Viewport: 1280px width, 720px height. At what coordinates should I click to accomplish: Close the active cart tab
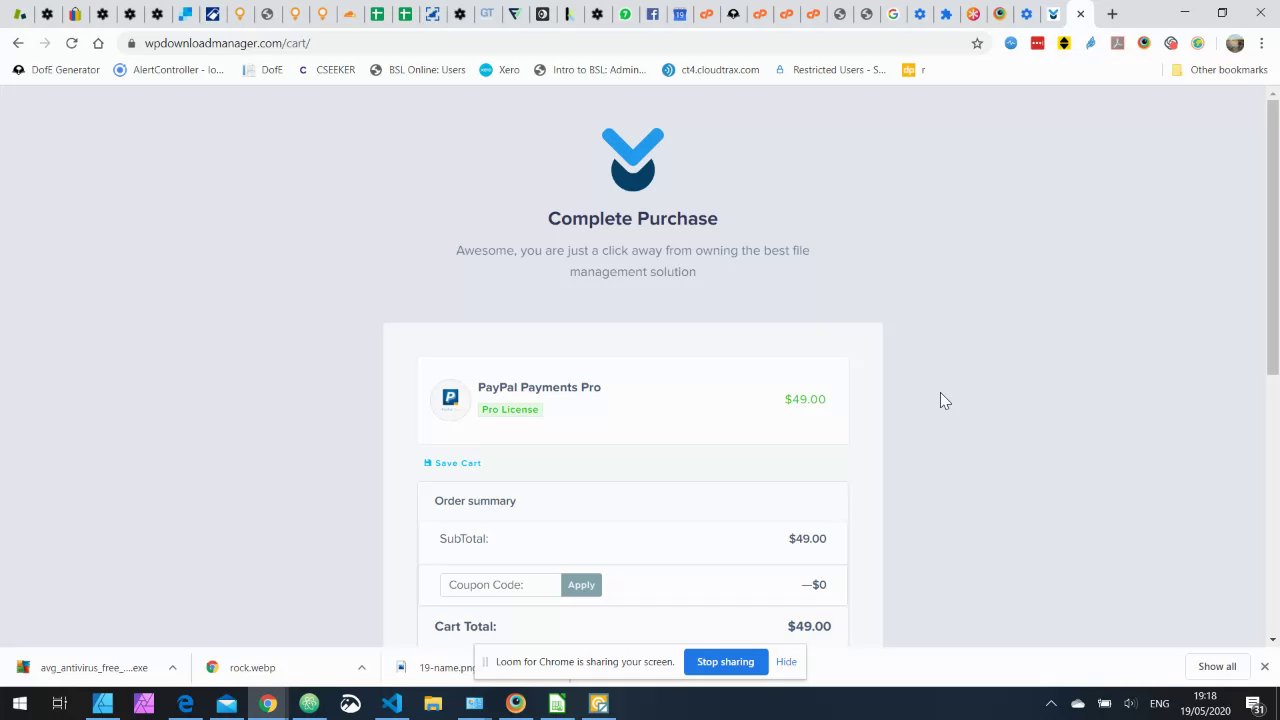(1080, 14)
